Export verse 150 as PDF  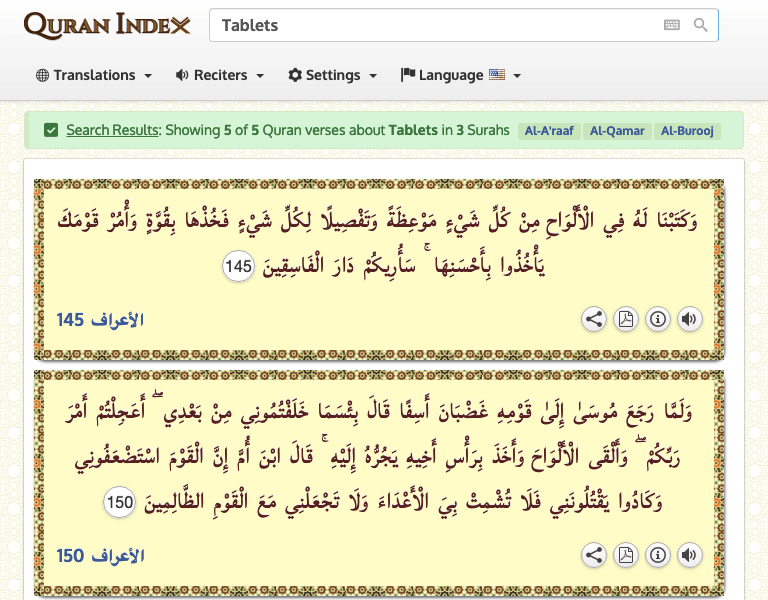click(626, 555)
